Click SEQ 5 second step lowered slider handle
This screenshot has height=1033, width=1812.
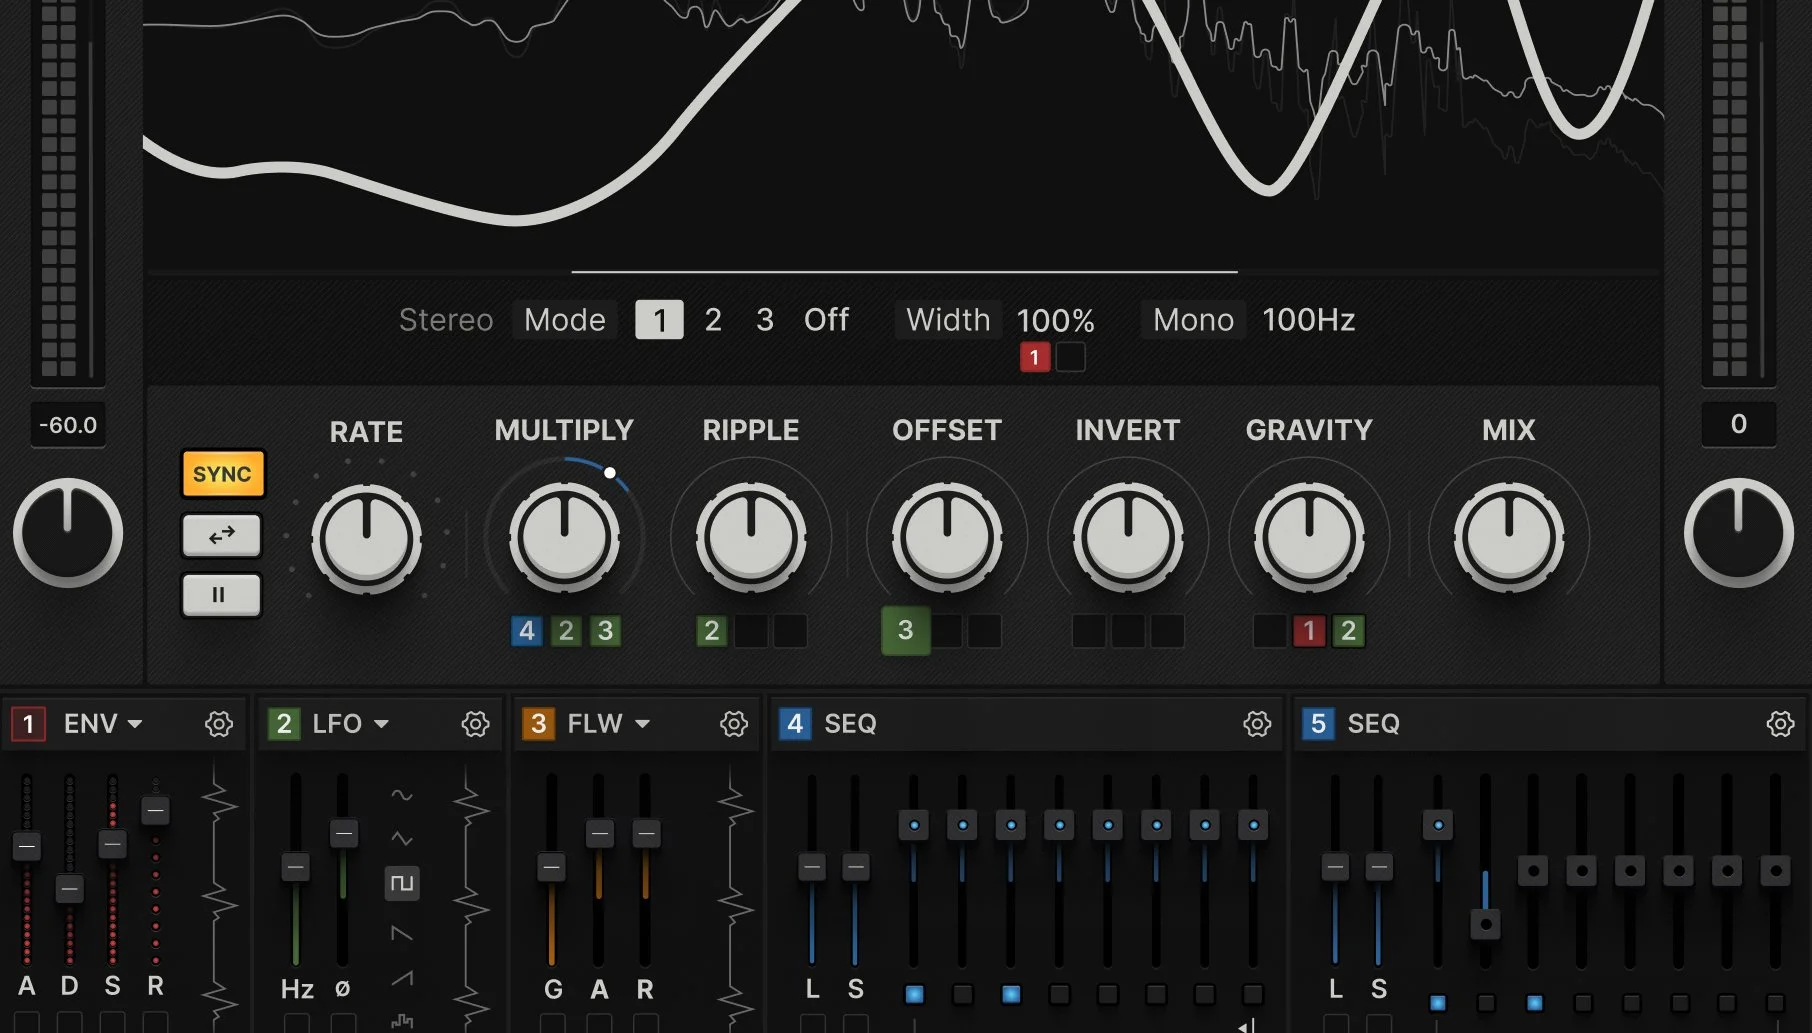[x=1486, y=924]
